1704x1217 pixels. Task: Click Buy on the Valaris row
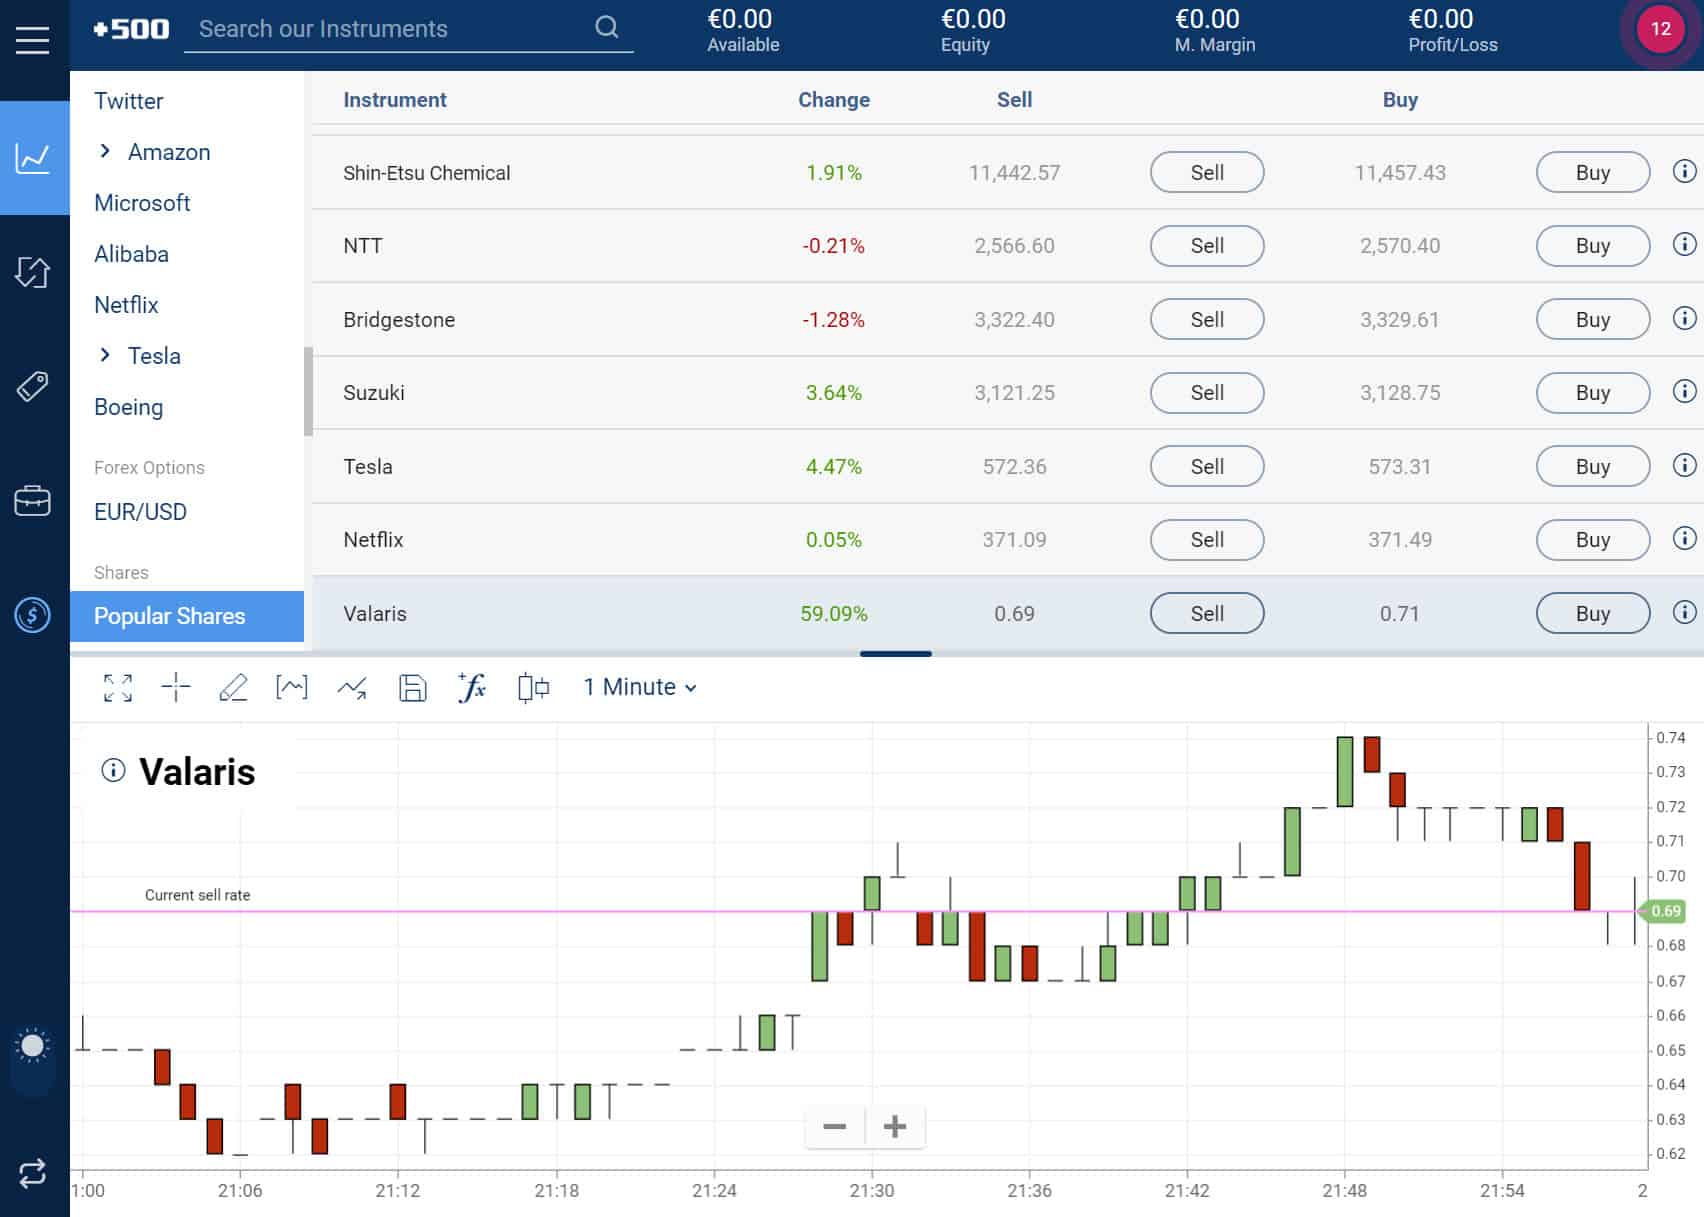click(x=1592, y=613)
